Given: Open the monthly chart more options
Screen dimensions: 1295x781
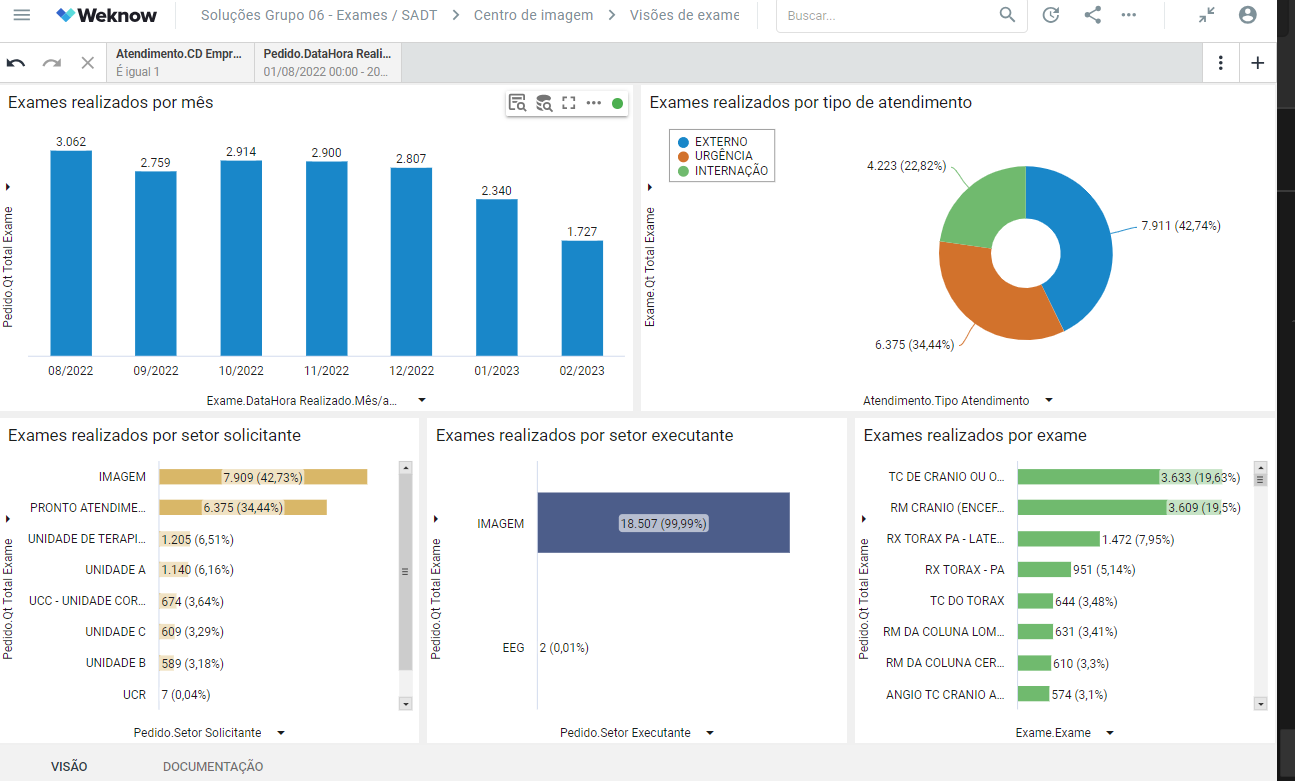Looking at the screenshot, I should pos(594,102).
